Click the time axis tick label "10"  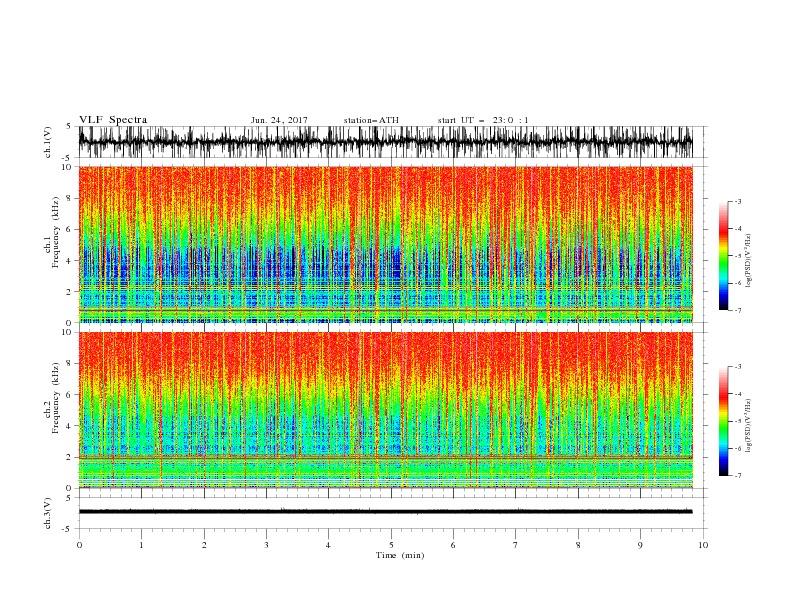point(703,545)
